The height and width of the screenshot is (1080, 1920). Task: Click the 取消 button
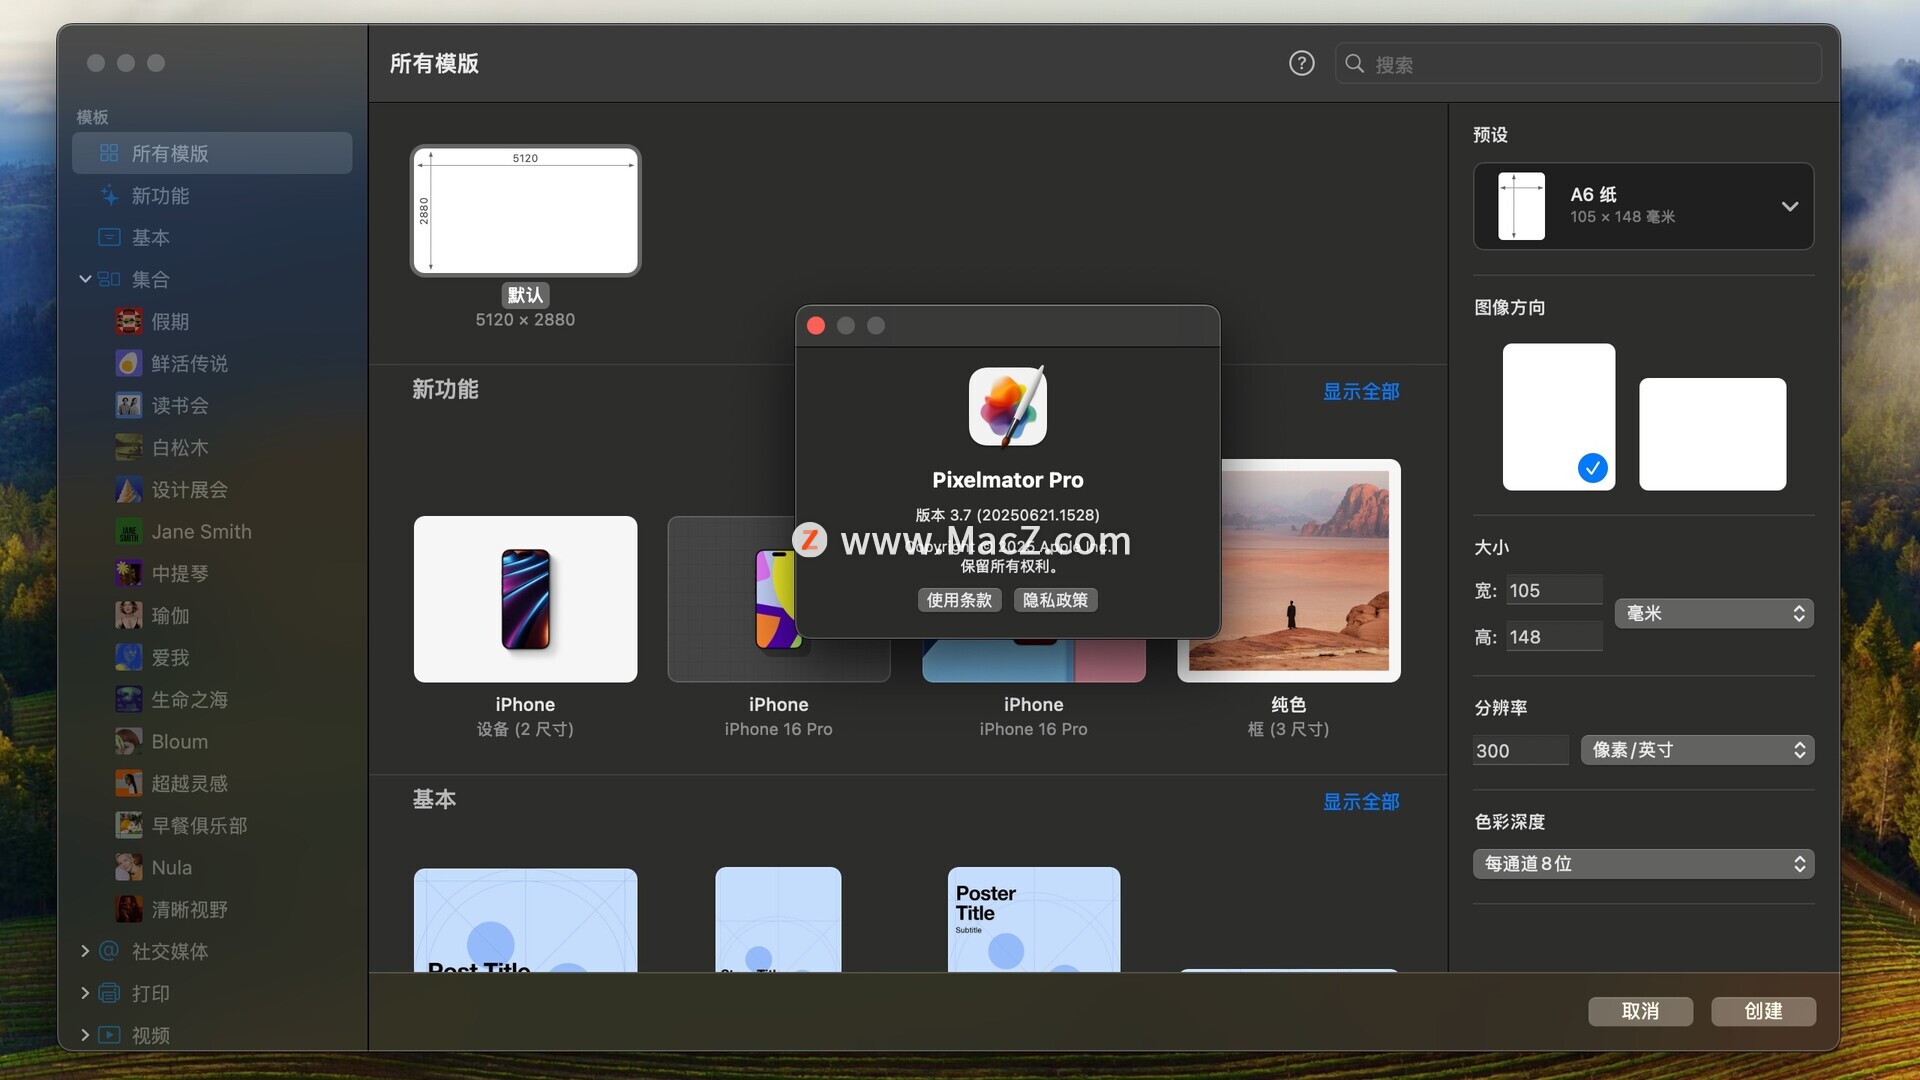pyautogui.click(x=1640, y=1011)
